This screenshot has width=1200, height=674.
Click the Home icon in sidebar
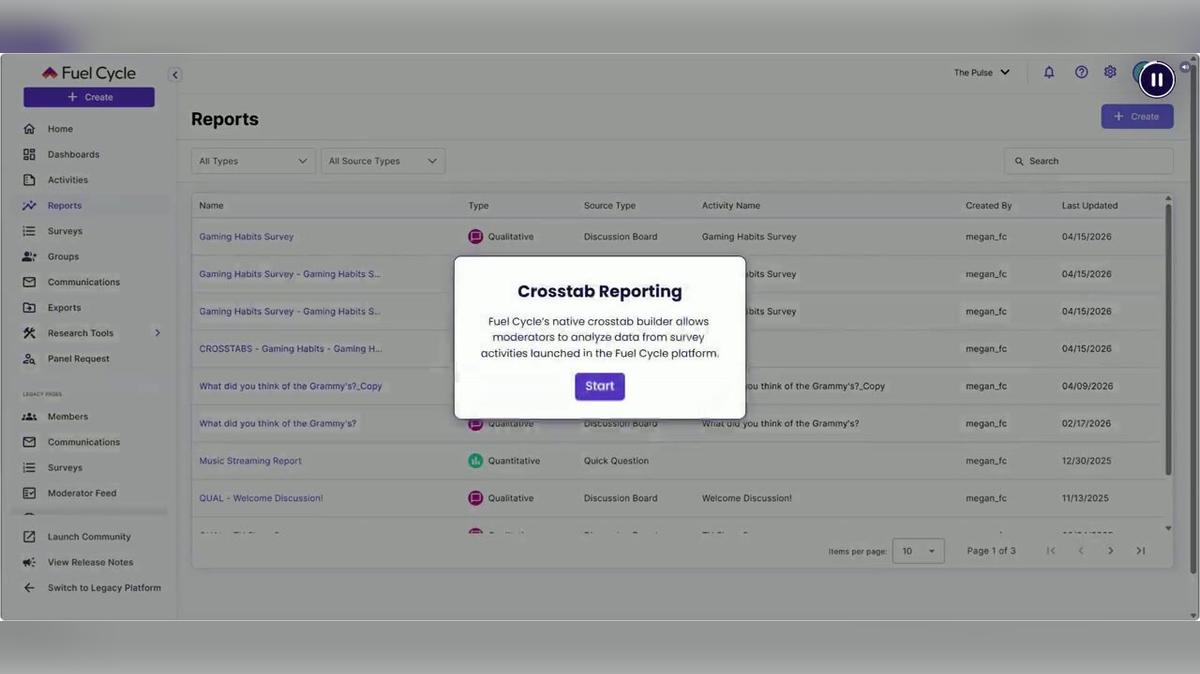29,129
